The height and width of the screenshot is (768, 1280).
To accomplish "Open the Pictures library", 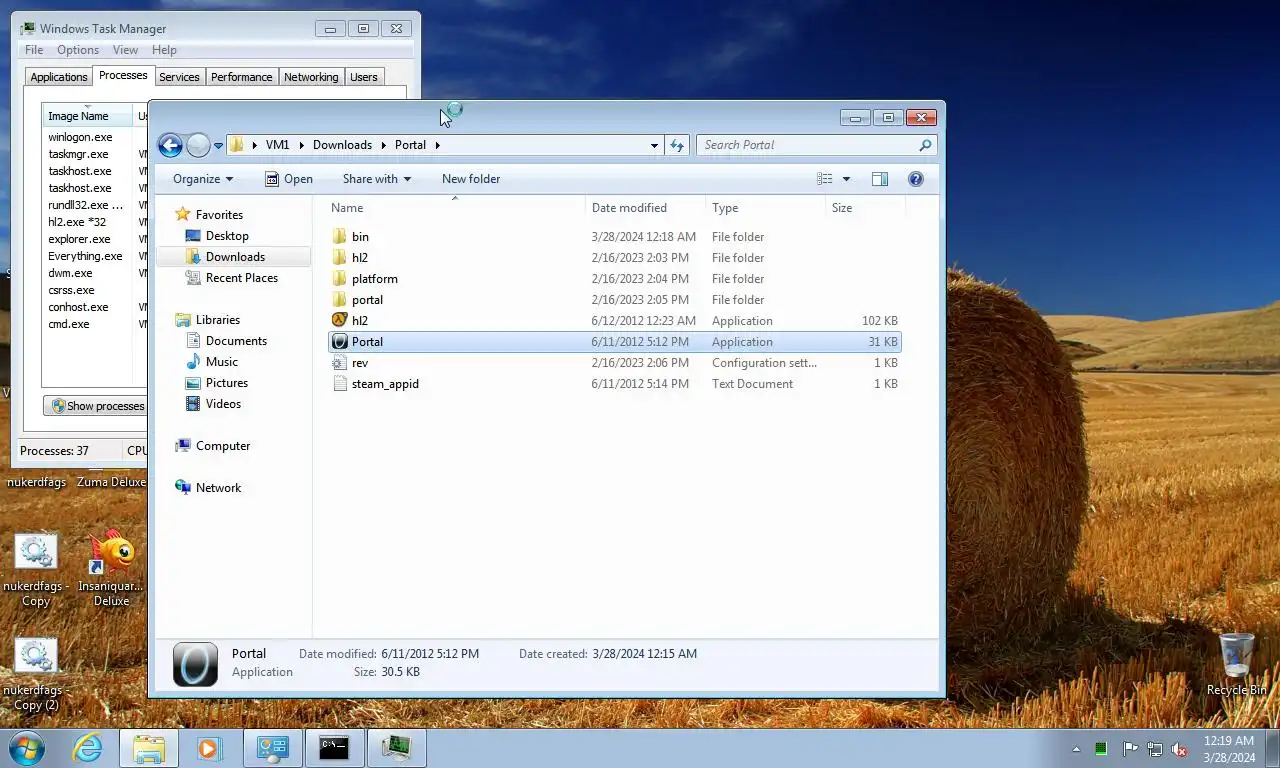I will (x=227, y=383).
